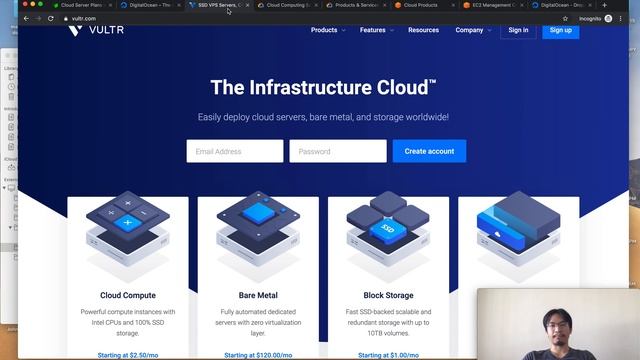Open the Block Storage heading

click(x=388, y=295)
